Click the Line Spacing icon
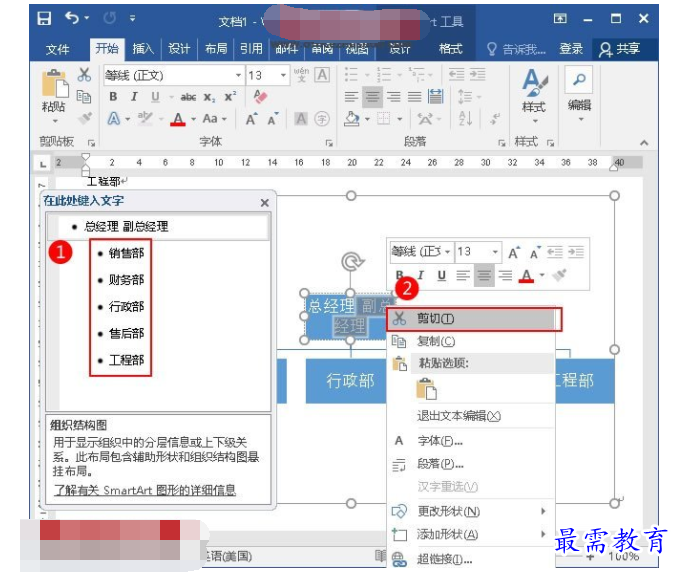Image resolution: width=676 pixels, height=572 pixels. coord(465,97)
